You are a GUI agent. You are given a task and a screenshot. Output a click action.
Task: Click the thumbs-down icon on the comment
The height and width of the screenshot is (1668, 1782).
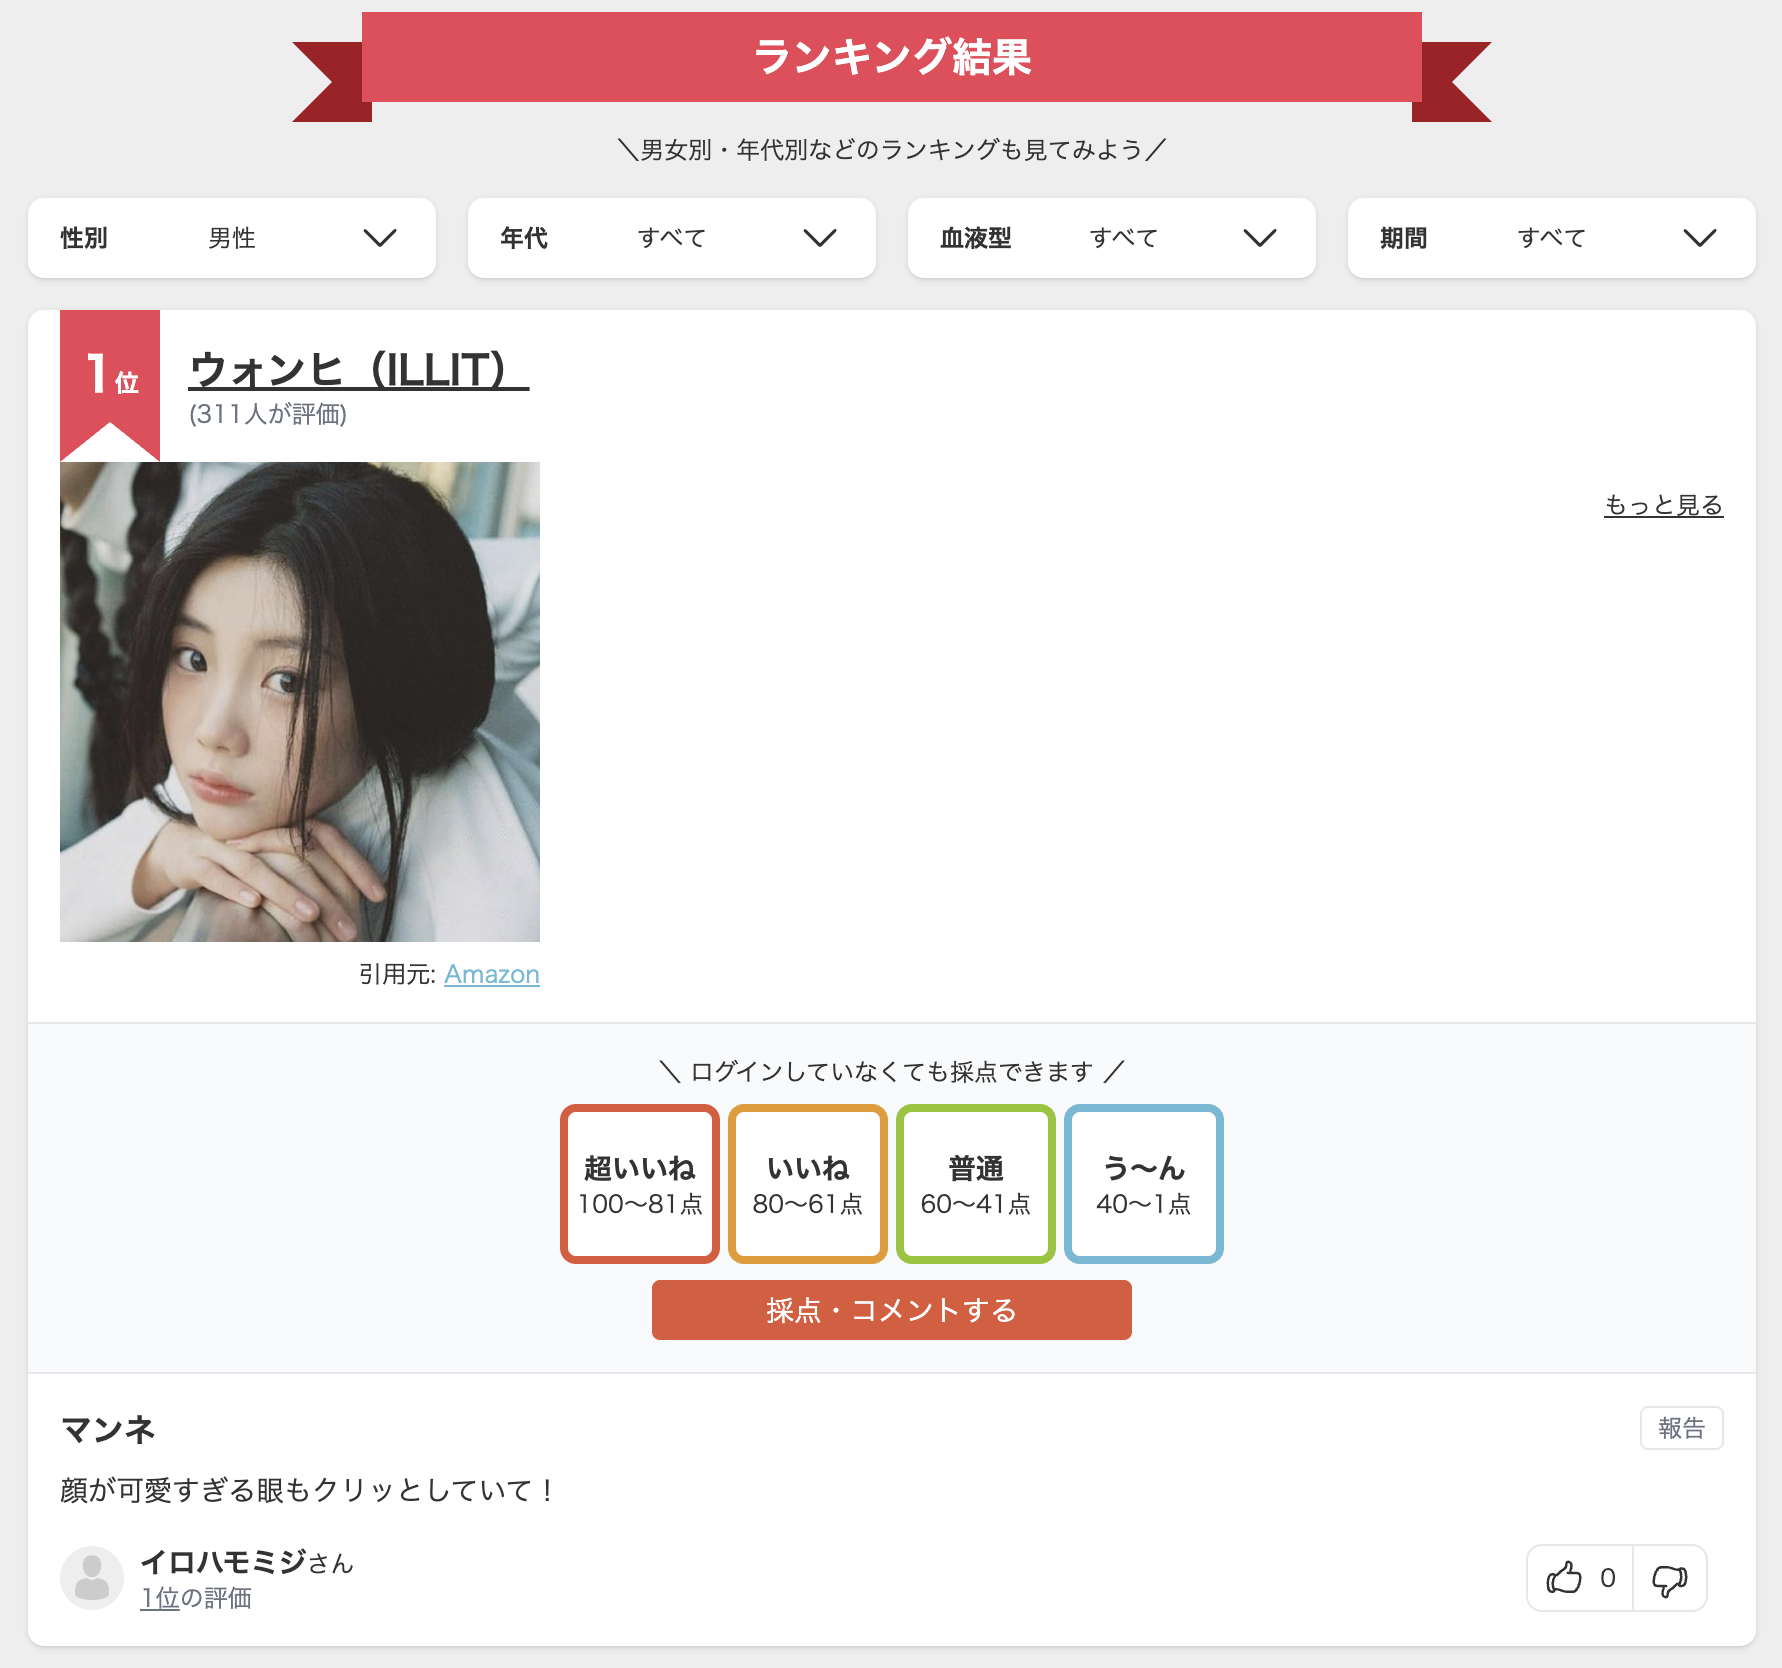pos(1669,1579)
